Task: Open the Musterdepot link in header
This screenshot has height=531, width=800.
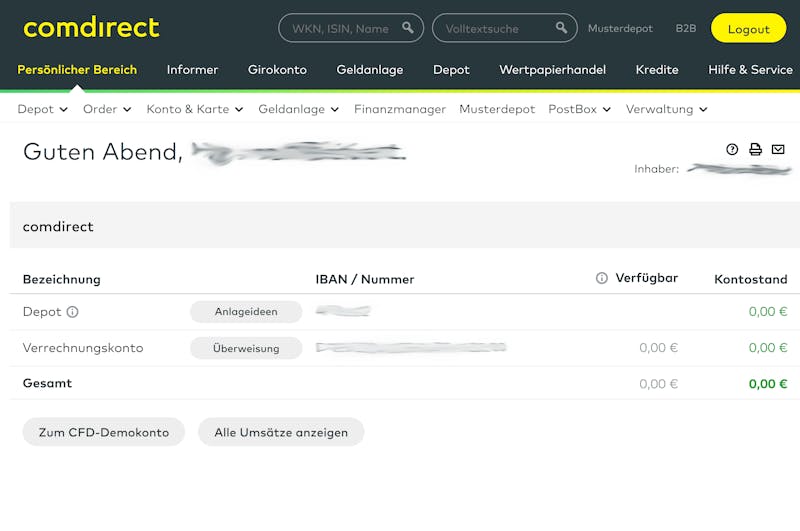Action: click(x=620, y=29)
